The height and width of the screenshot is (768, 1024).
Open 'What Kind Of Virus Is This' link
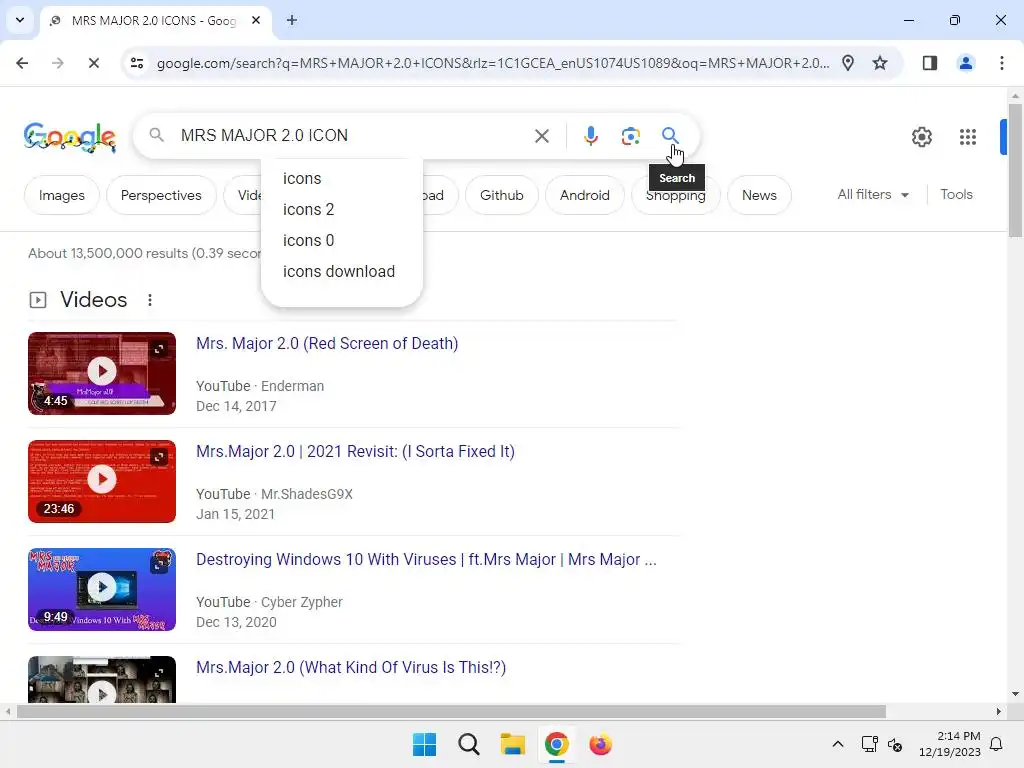pos(351,667)
